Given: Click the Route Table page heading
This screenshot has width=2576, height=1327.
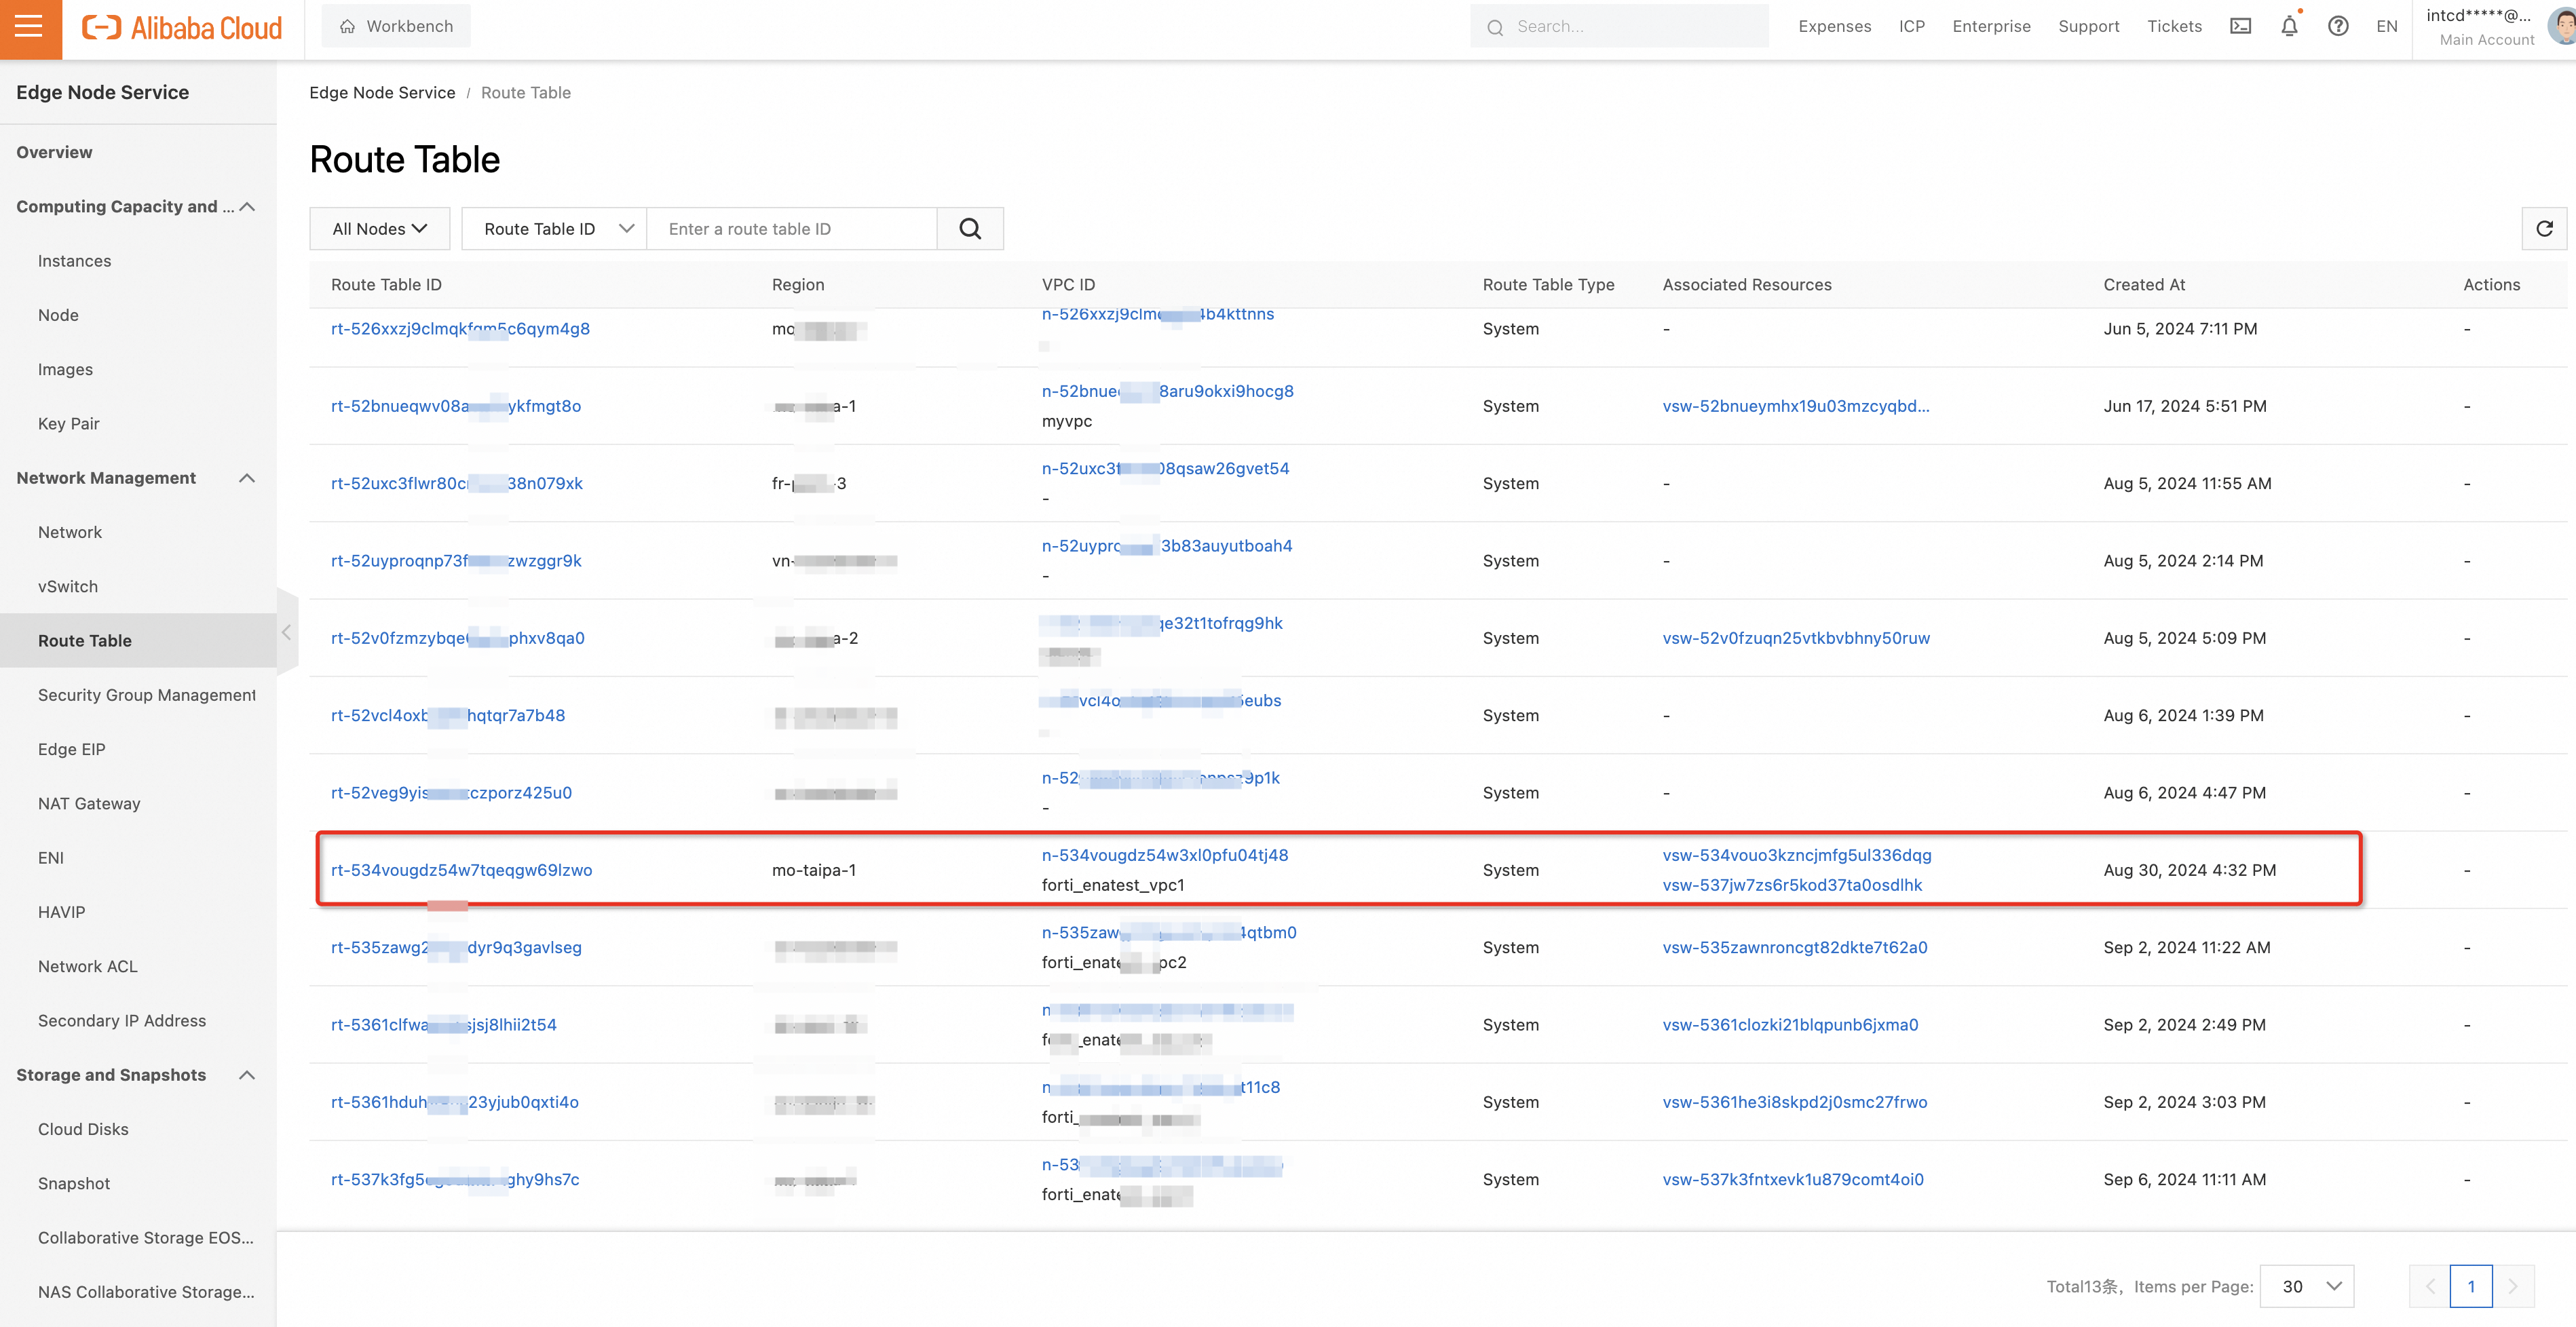Looking at the screenshot, I should (405, 160).
